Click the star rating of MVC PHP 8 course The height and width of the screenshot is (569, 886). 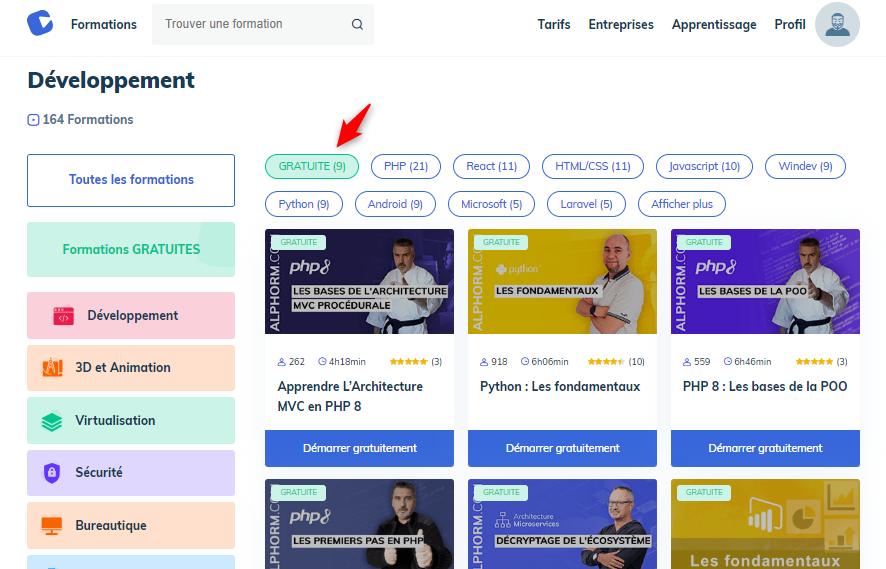pos(409,362)
